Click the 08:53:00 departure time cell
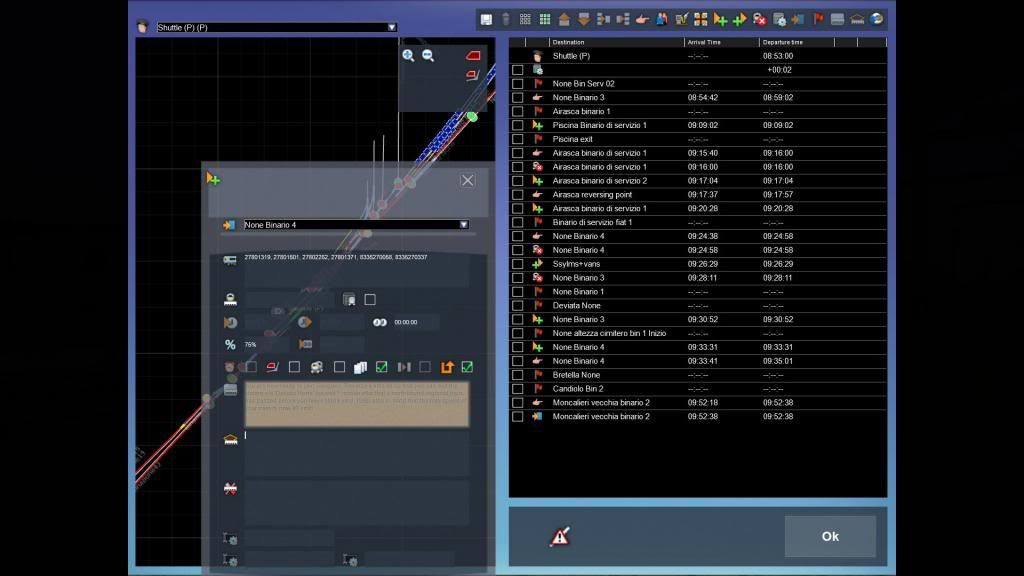Viewport: 1024px width, 576px height. [x=778, y=56]
